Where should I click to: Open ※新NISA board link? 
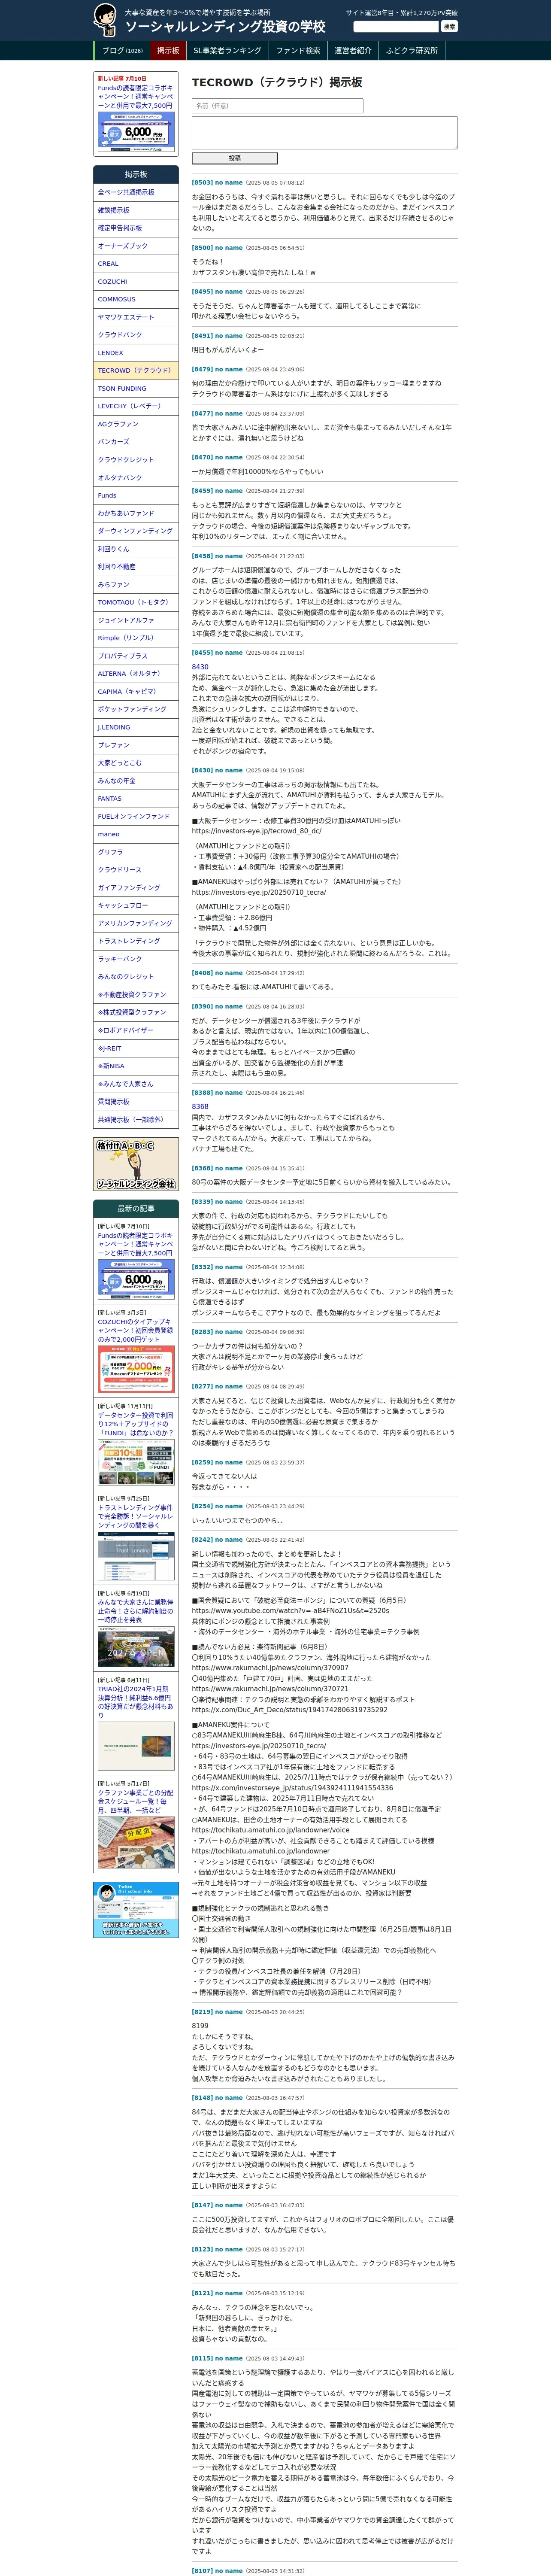tap(136, 1066)
